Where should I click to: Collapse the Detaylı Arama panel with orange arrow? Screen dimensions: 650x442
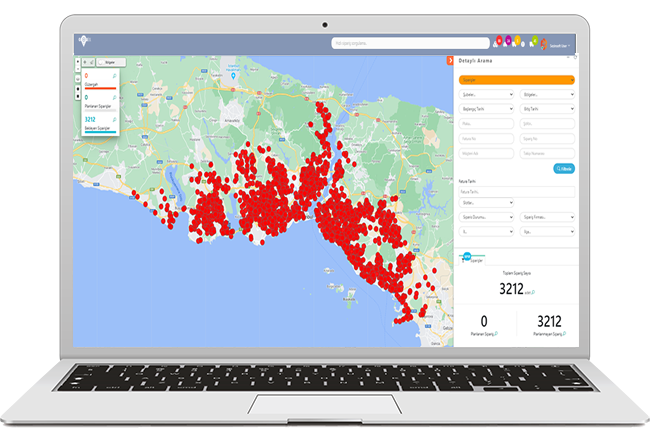[450, 60]
